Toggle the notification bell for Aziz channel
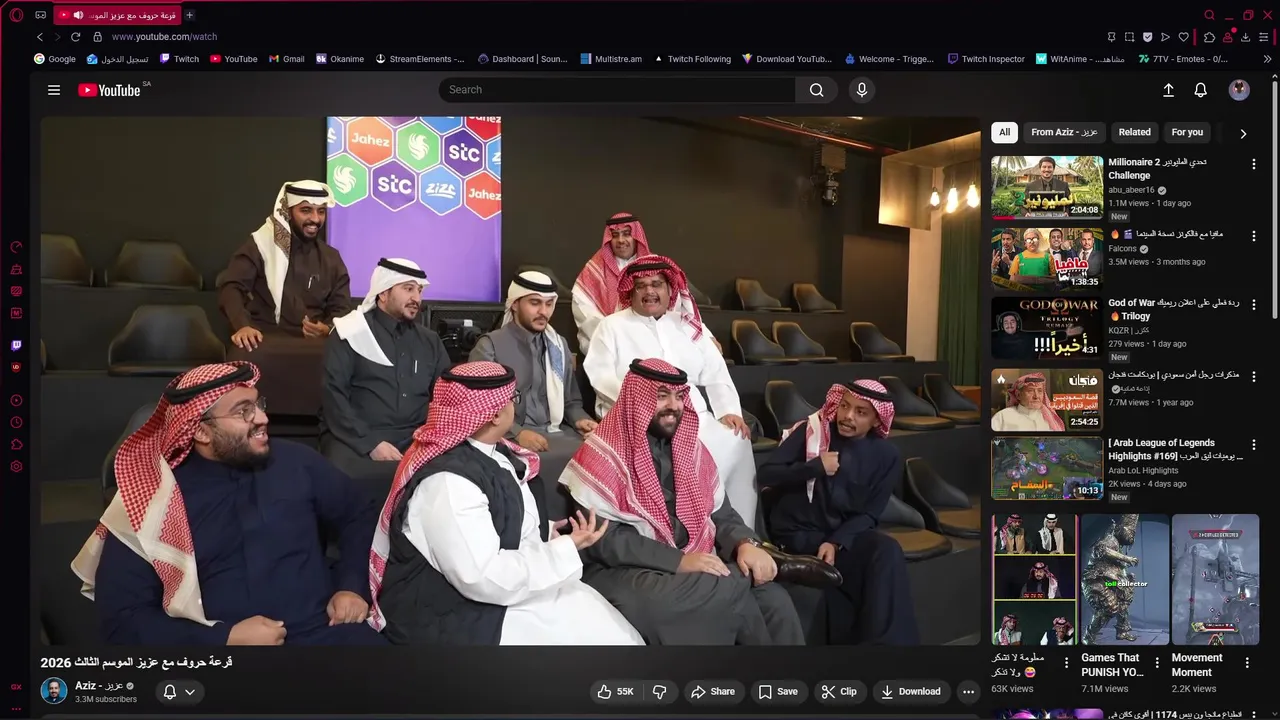This screenshot has height=720, width=1280. click(x=179, y=692)
